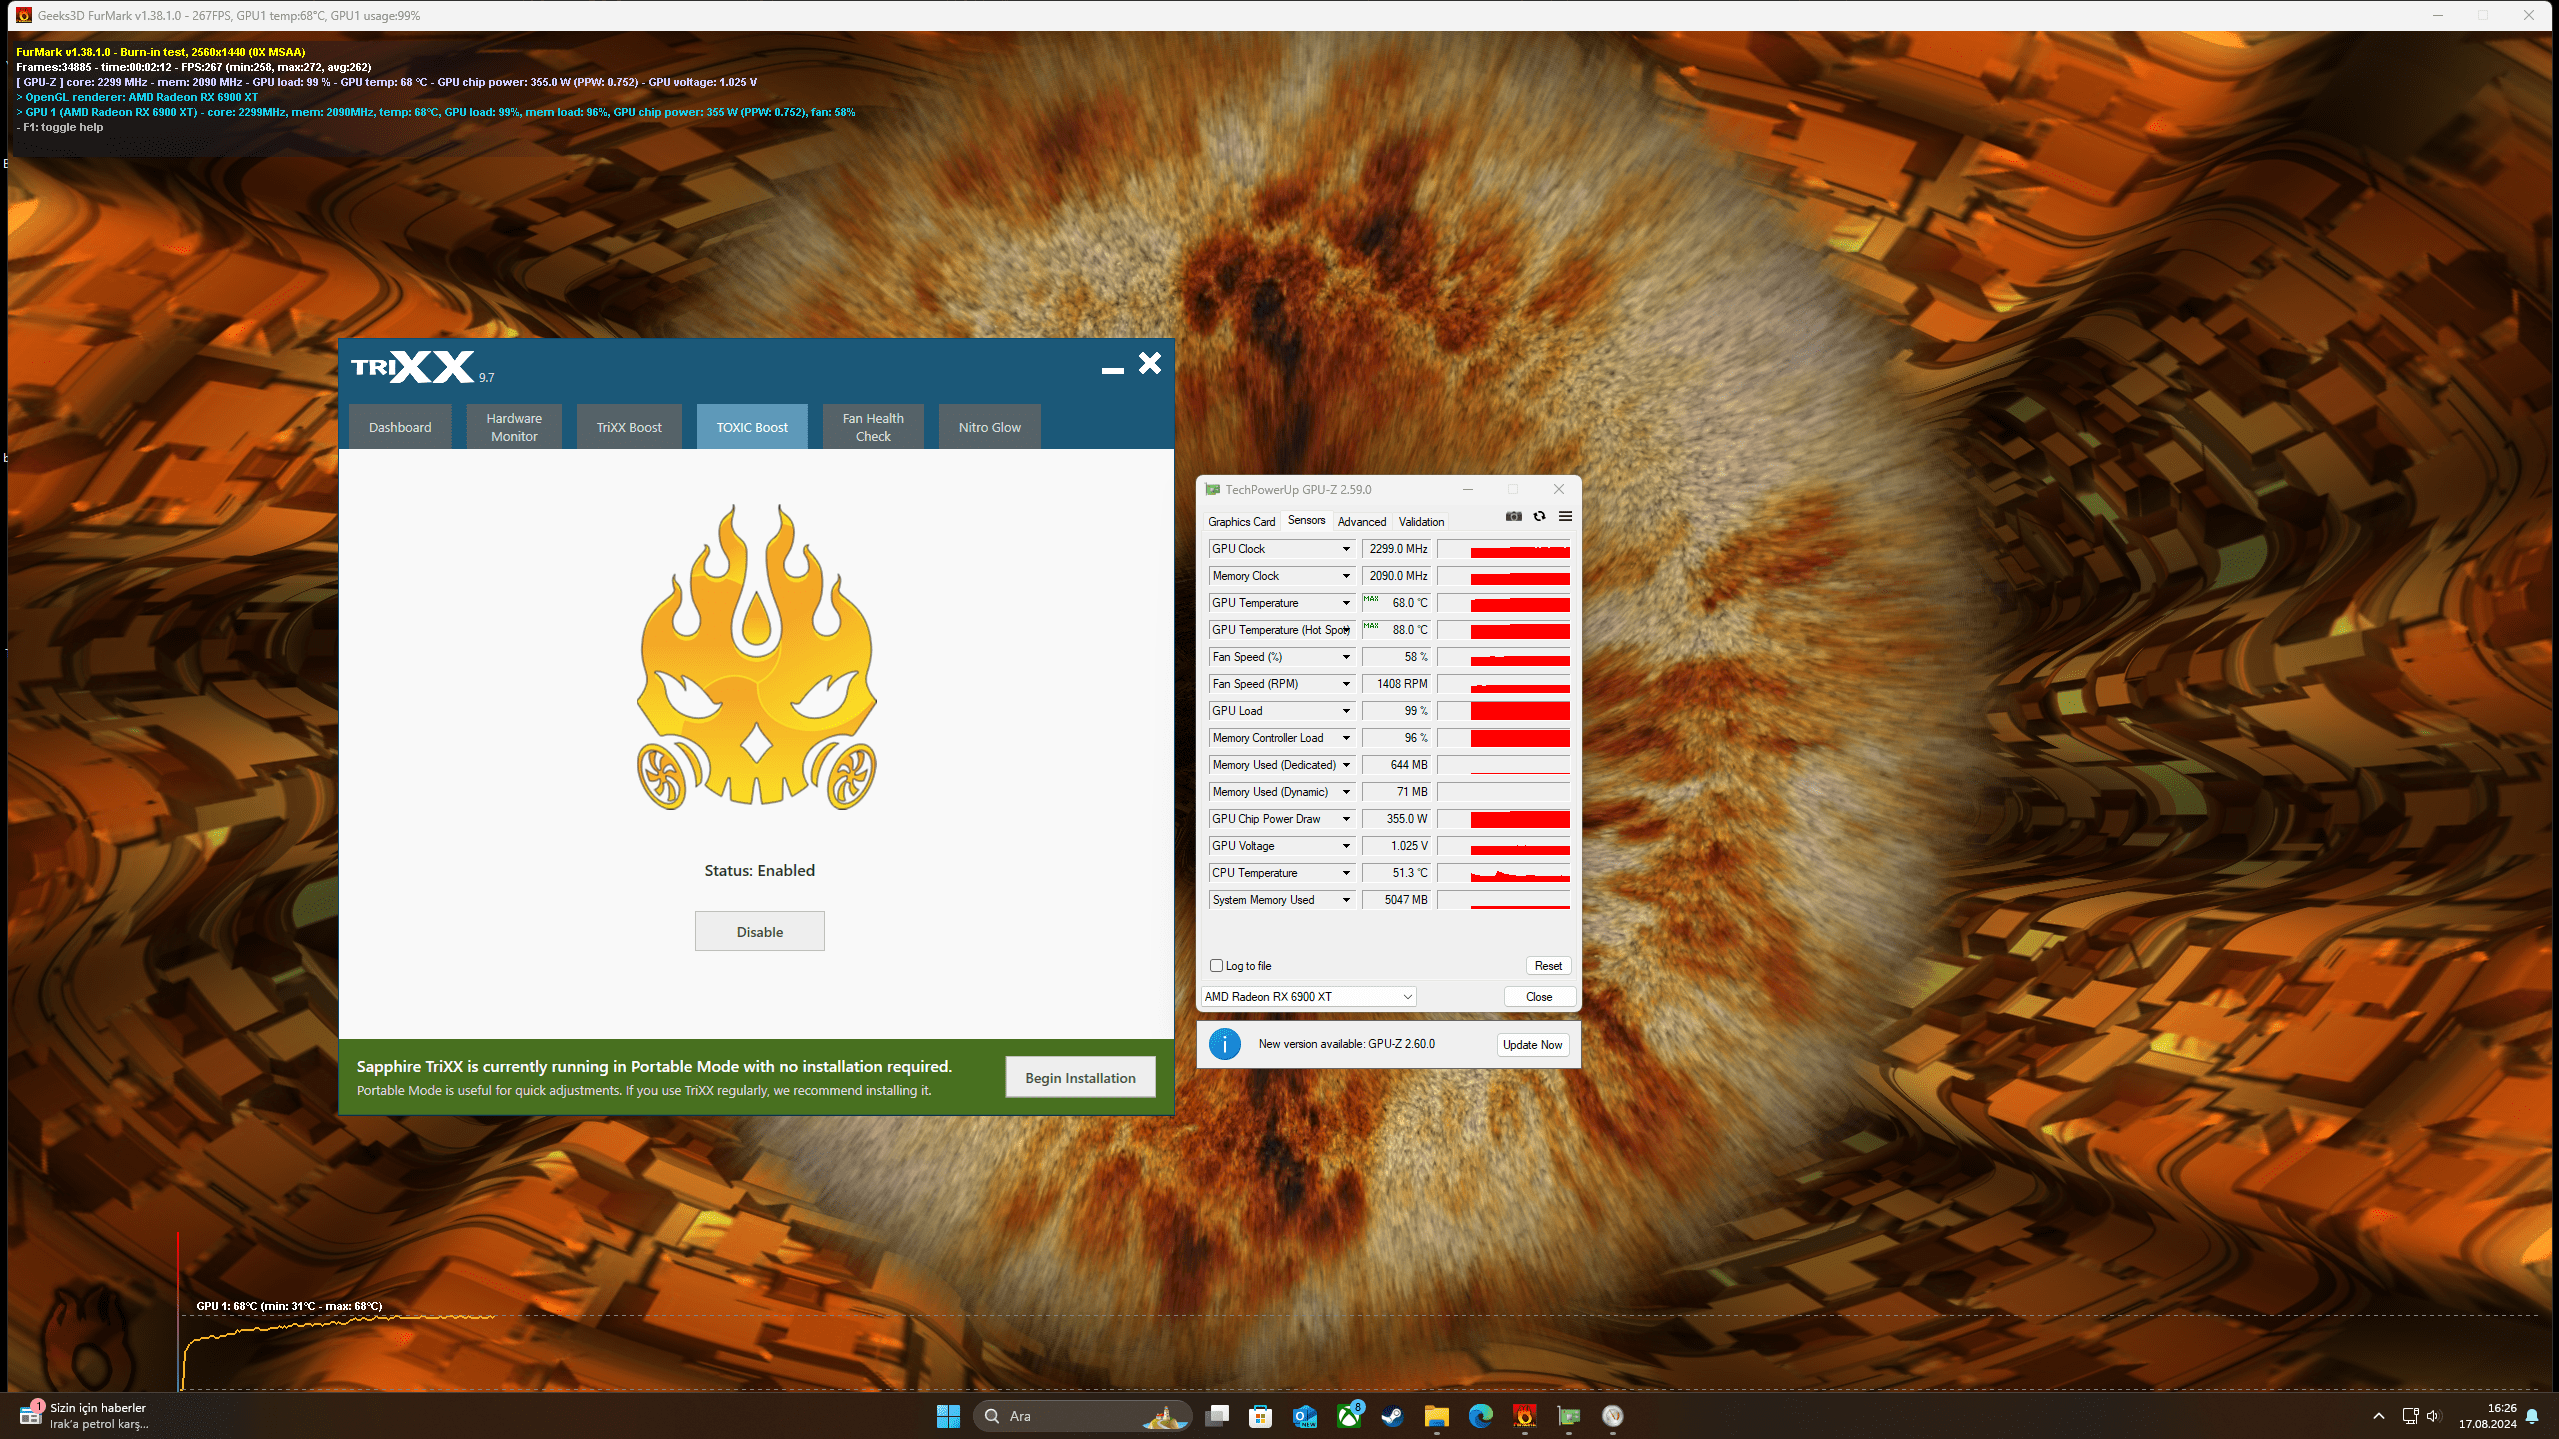Open Microsoft Edge from taskbar

click(1480, 1416)
